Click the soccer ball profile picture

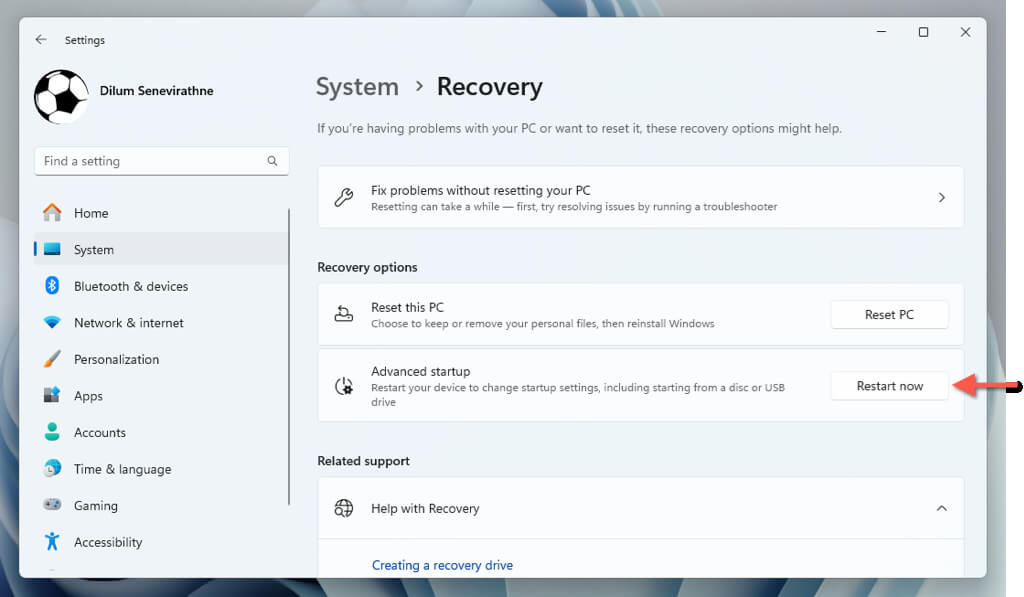[61, 96]
